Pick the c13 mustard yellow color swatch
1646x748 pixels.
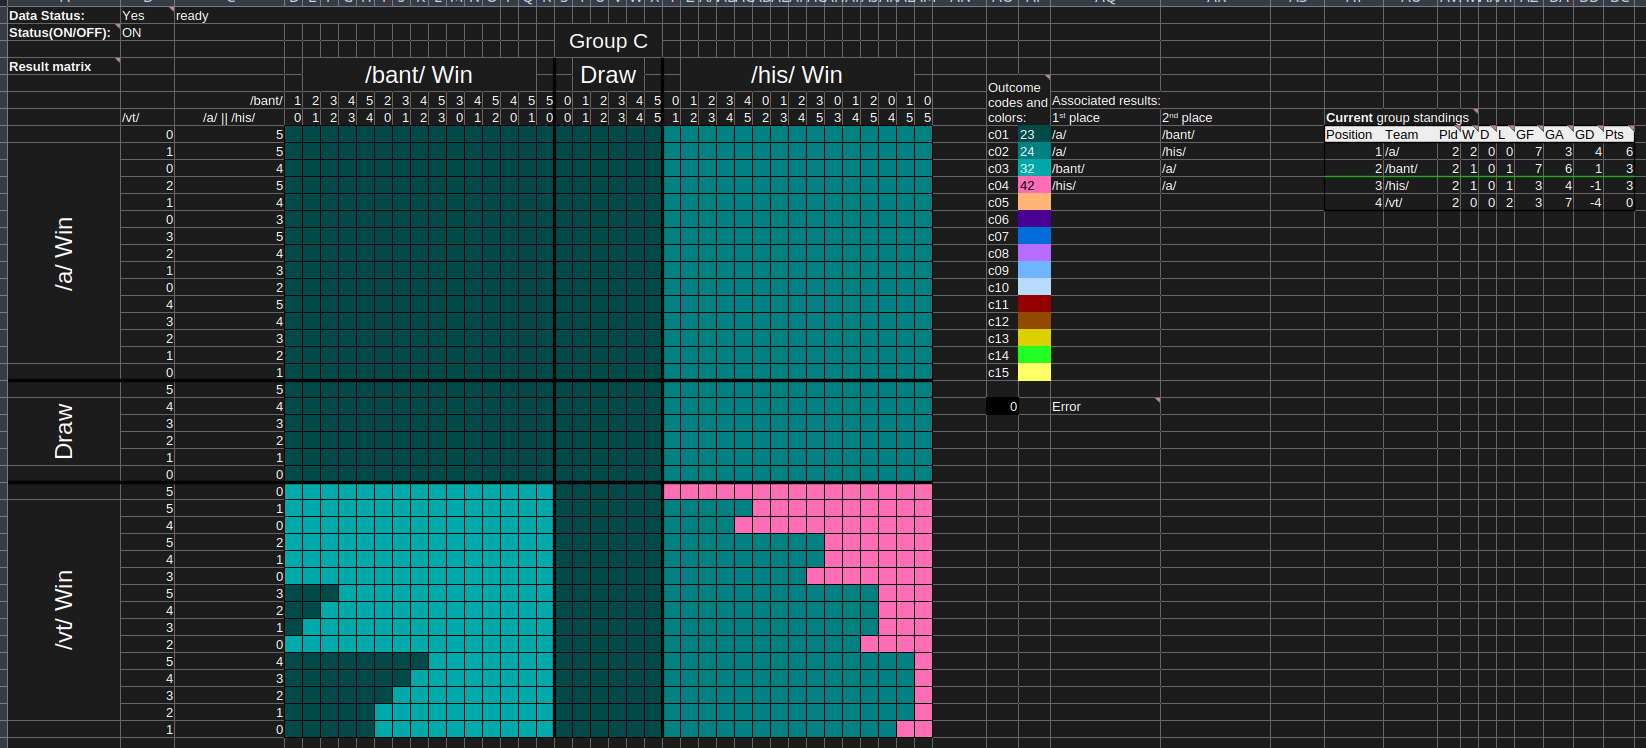[1034, 339]
